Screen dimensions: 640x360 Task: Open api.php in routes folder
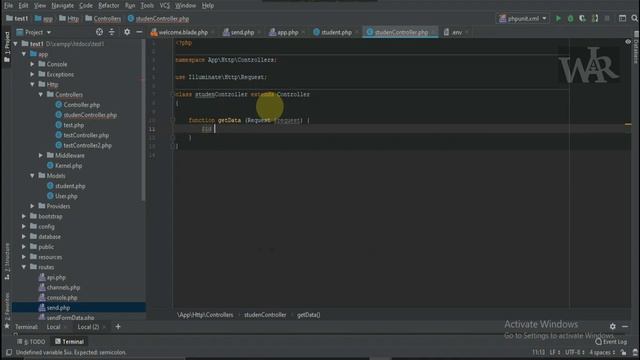point(56,277)
